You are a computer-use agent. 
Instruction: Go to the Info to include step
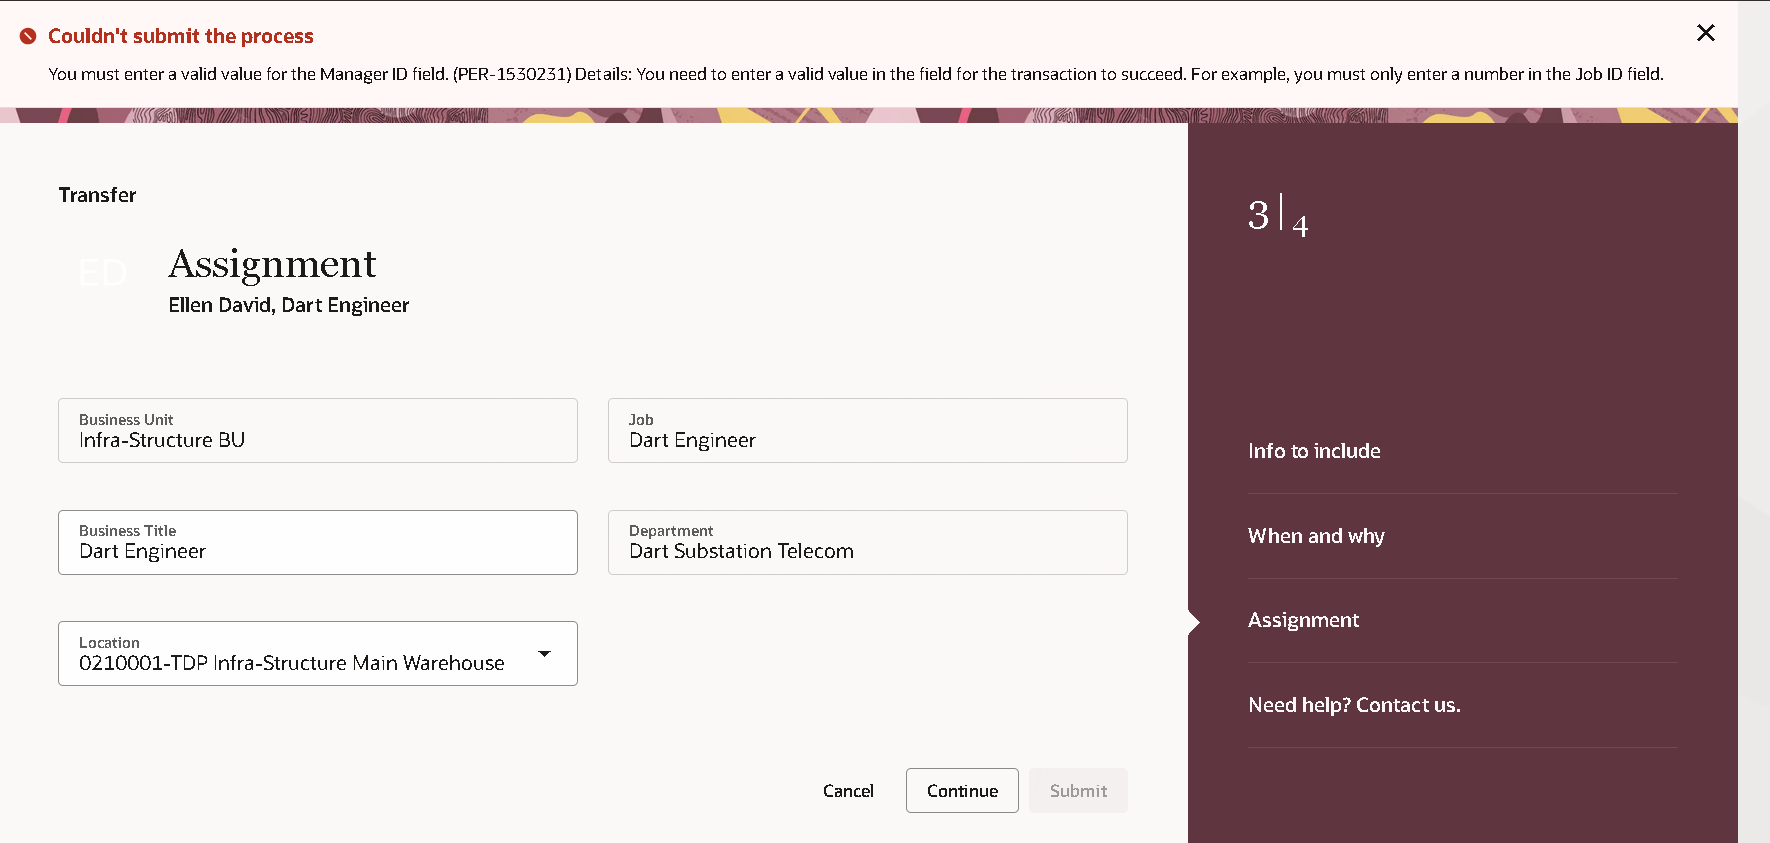pos(1314,451)
